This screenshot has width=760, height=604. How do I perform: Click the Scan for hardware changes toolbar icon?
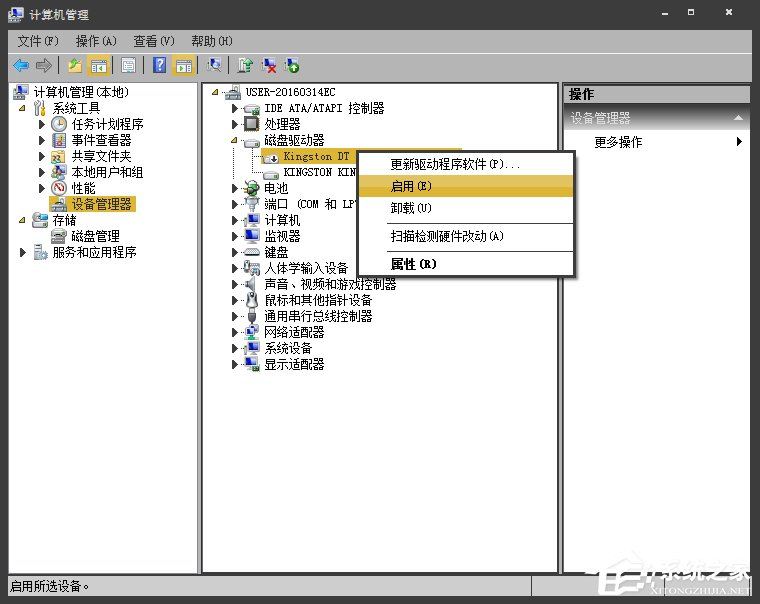[x=214, y=65]
